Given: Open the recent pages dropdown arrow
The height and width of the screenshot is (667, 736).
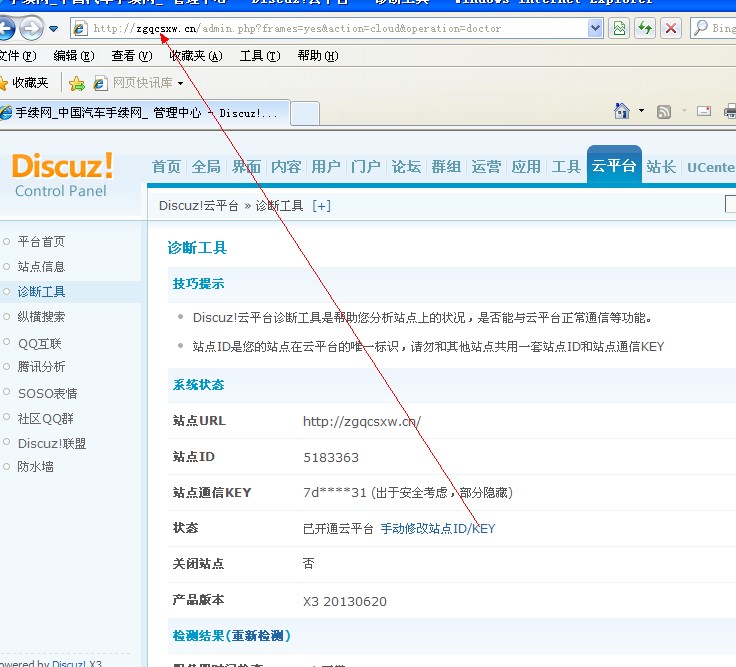Looking at the screenshot, I should pos(54,29).
